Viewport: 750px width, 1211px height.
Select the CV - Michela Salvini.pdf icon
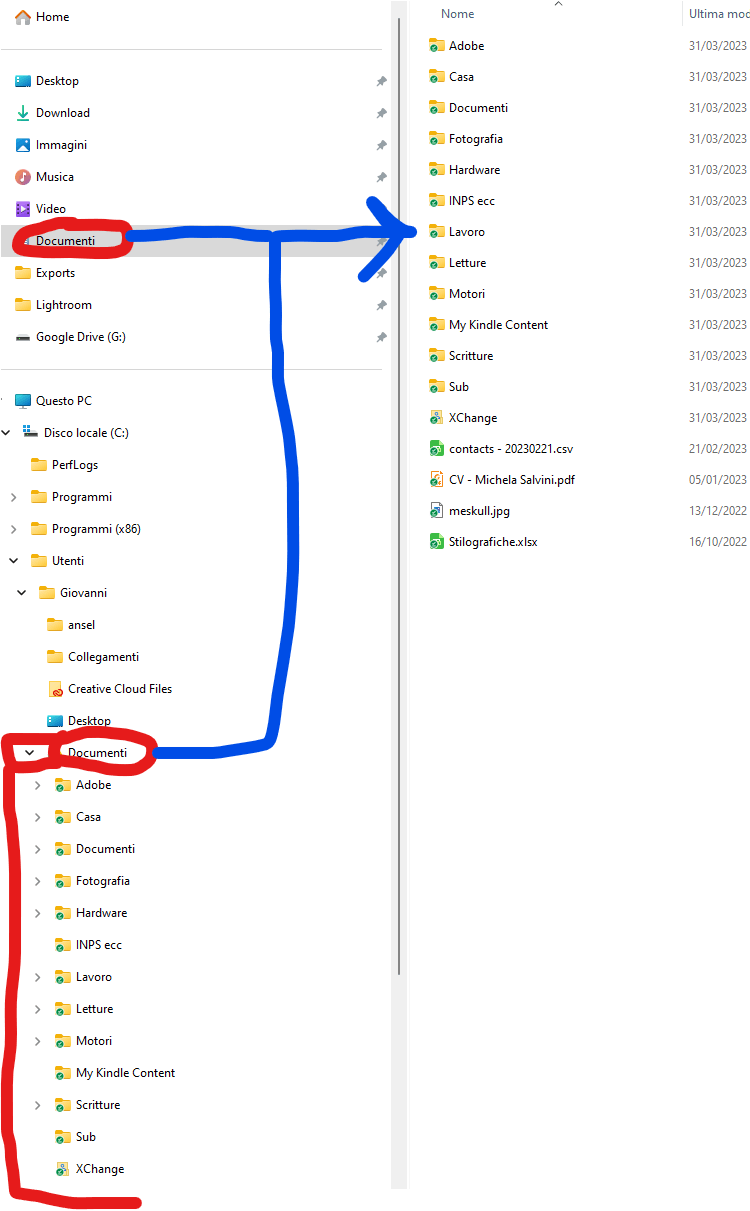pos(436,480)
